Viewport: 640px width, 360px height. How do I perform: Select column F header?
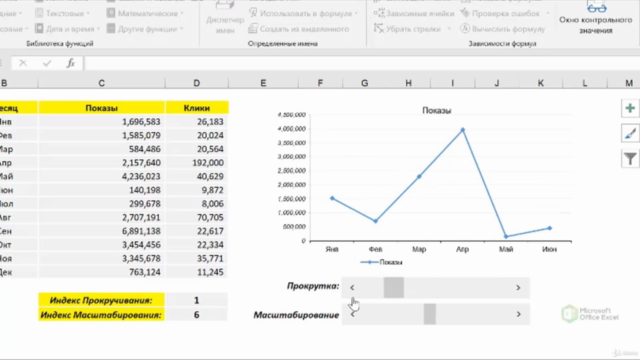[x=320, y=83]
